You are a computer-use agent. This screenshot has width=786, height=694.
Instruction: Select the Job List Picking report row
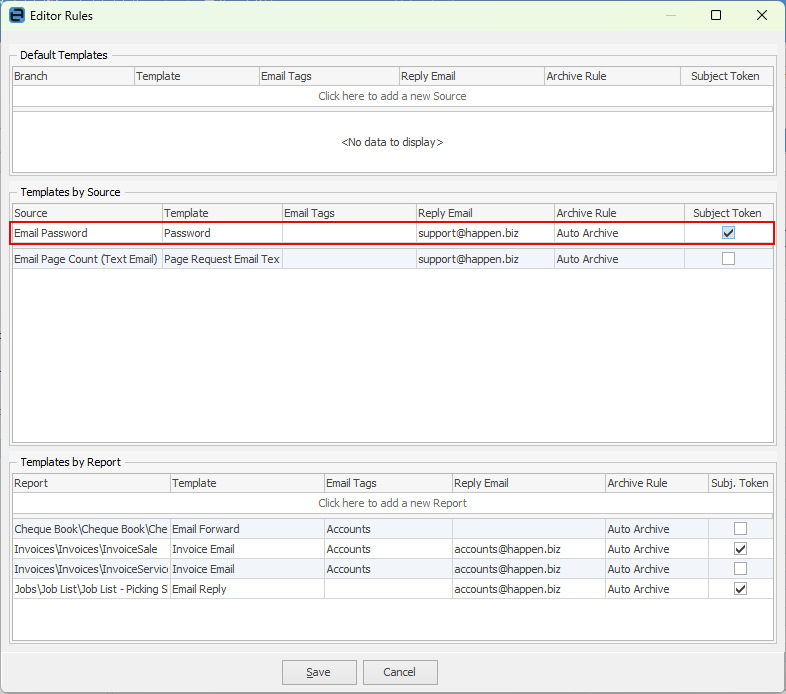point(90,589)
